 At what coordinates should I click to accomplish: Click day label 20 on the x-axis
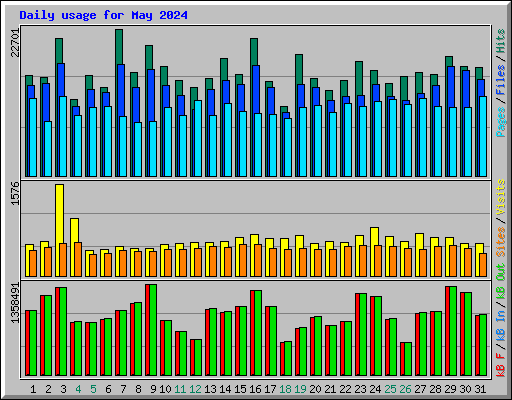pos(315,389)
